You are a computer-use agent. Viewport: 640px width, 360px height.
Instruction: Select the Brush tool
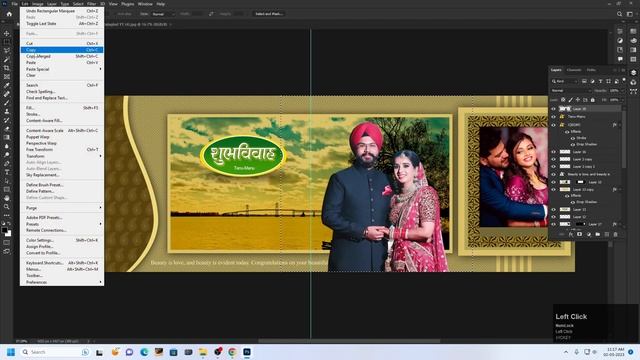(x=7, y=103)
